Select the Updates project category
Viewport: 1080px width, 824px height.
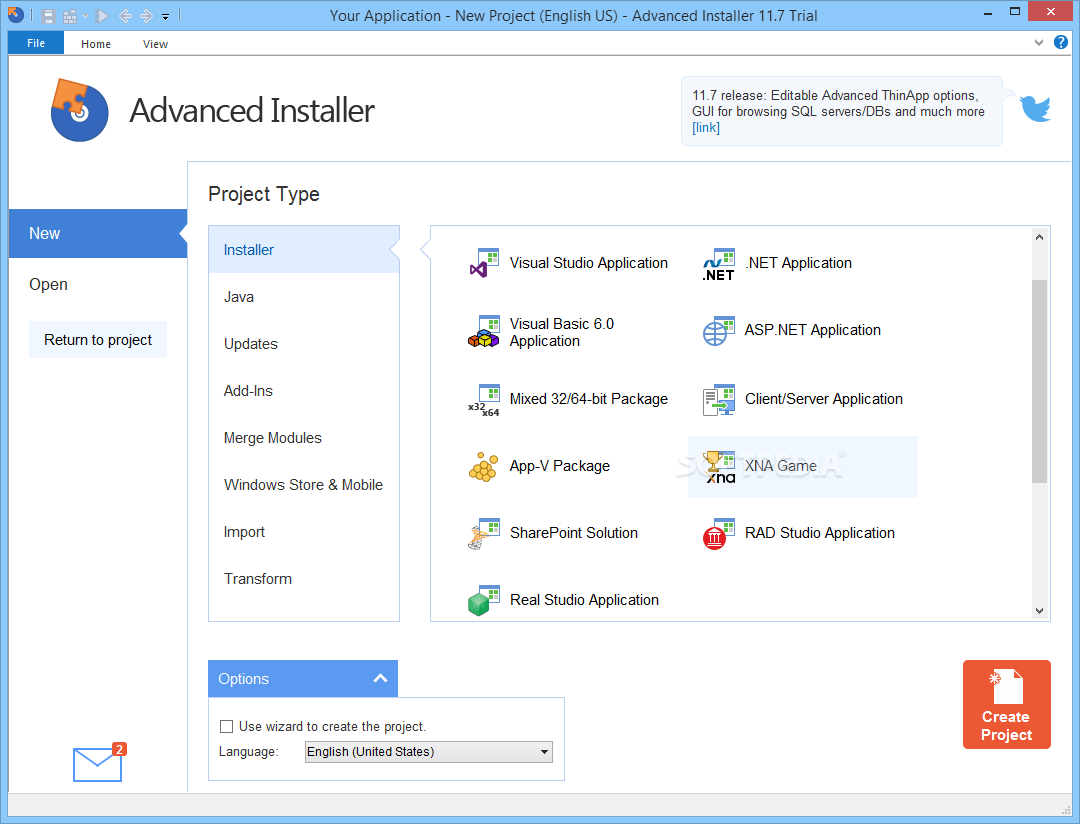(x=304, y=344)
